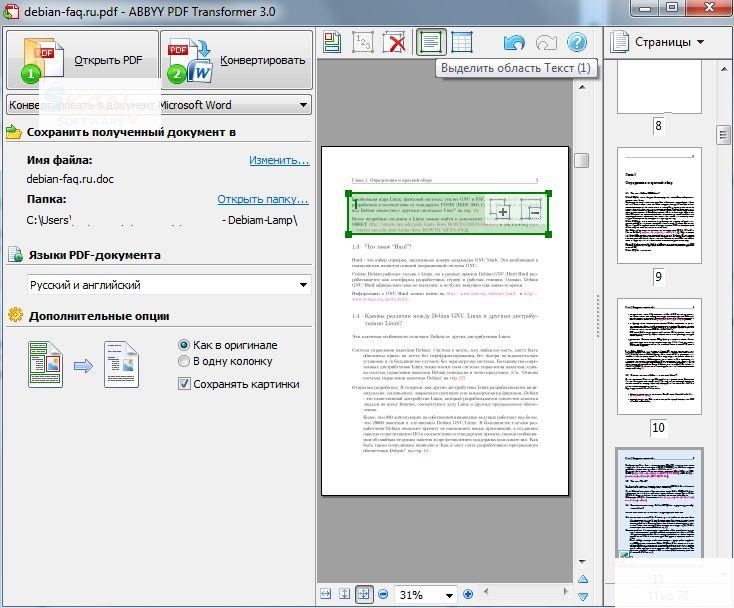
Task: Click the plus icon in selected text area
Action: [x=500, y=210]
